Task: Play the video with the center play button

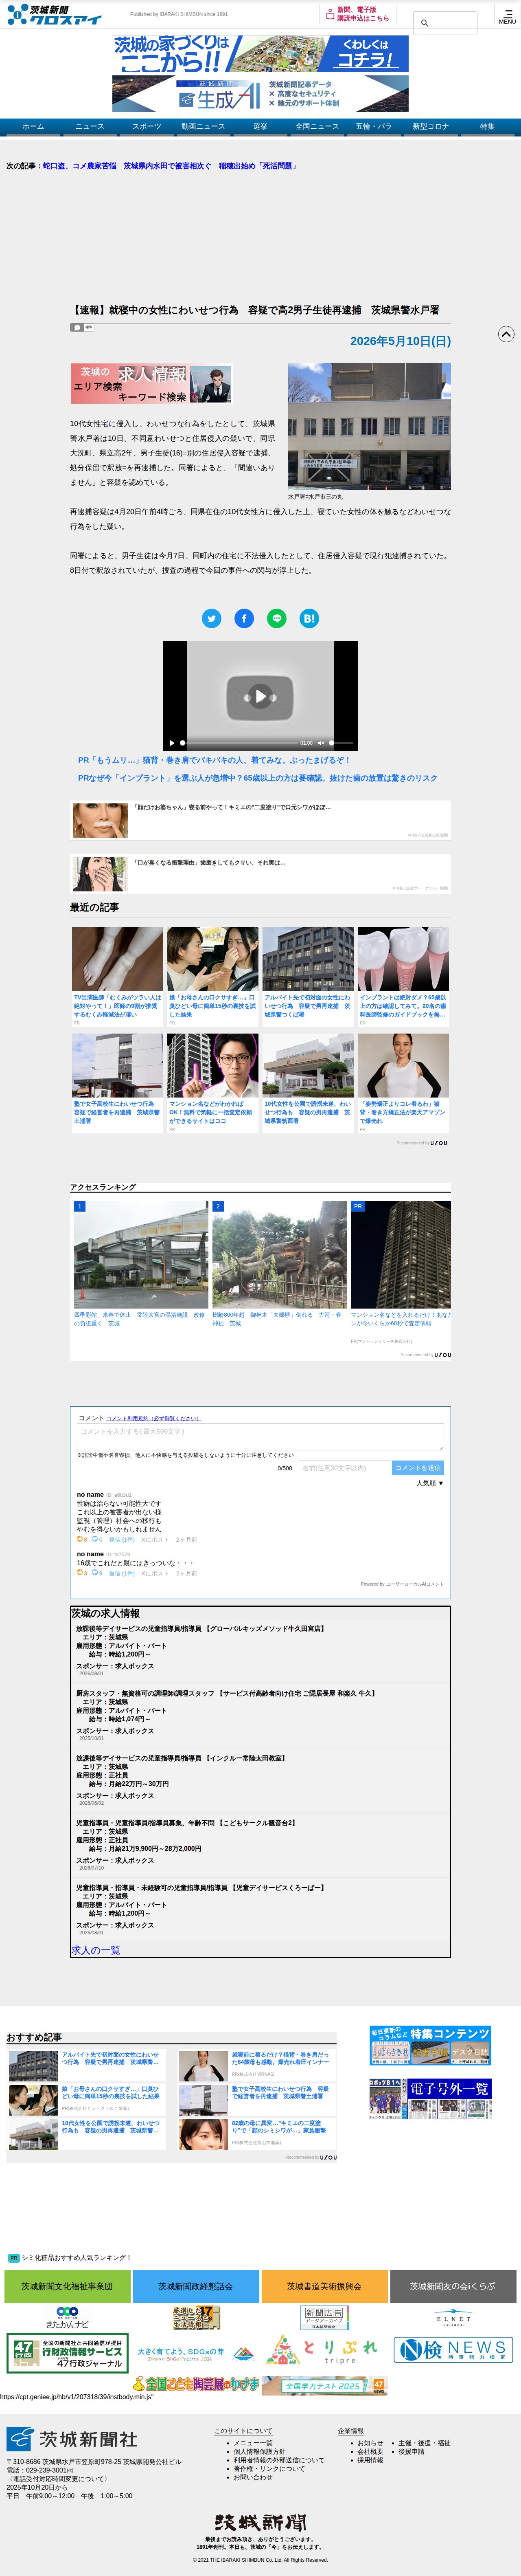Action: pos(260,695)
